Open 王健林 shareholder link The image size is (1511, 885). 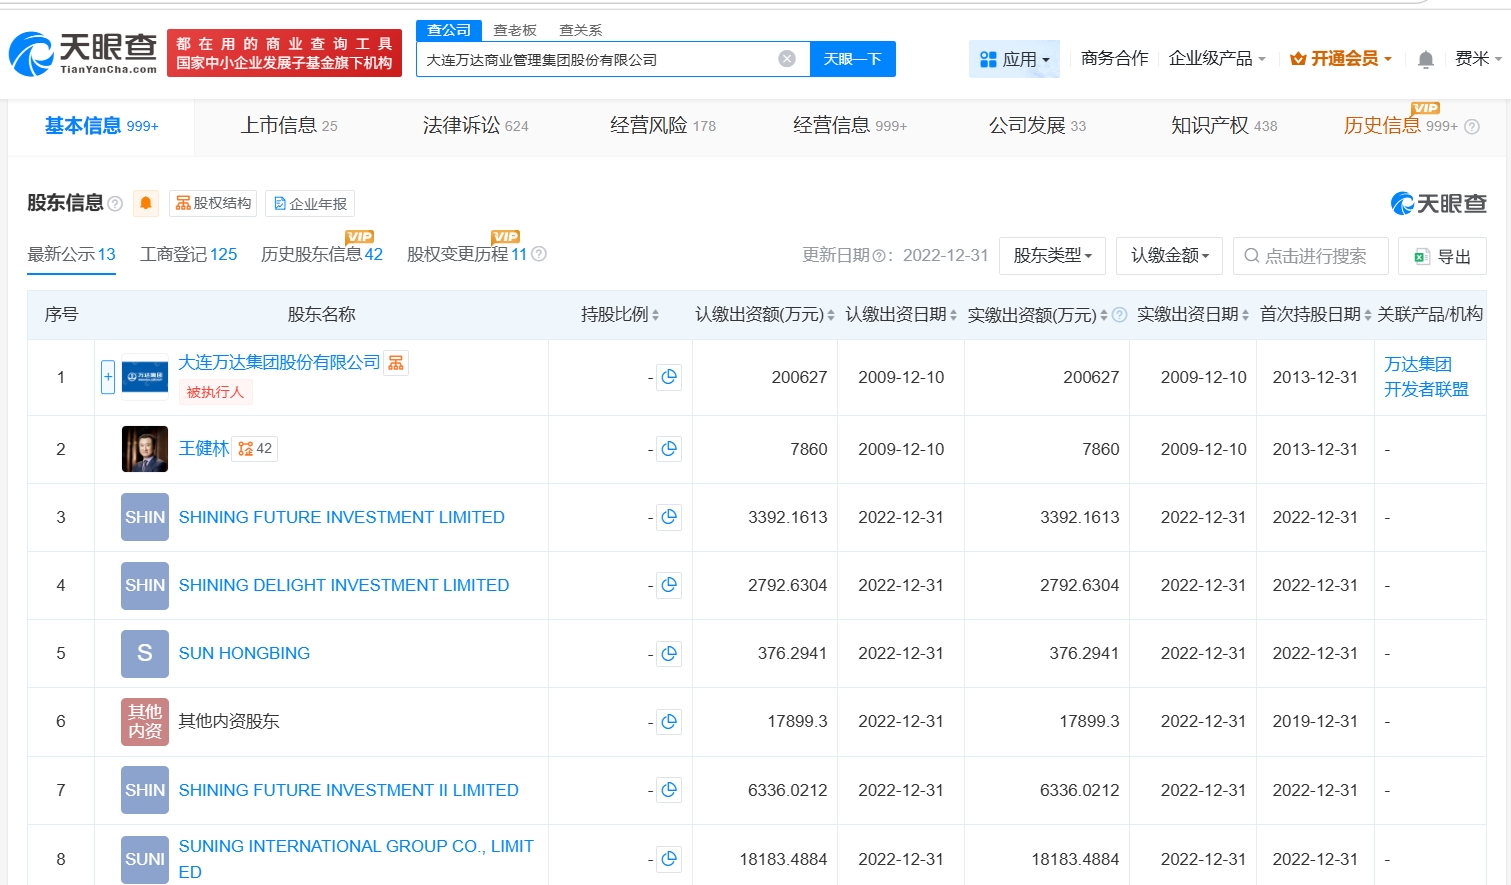[204, 448]
